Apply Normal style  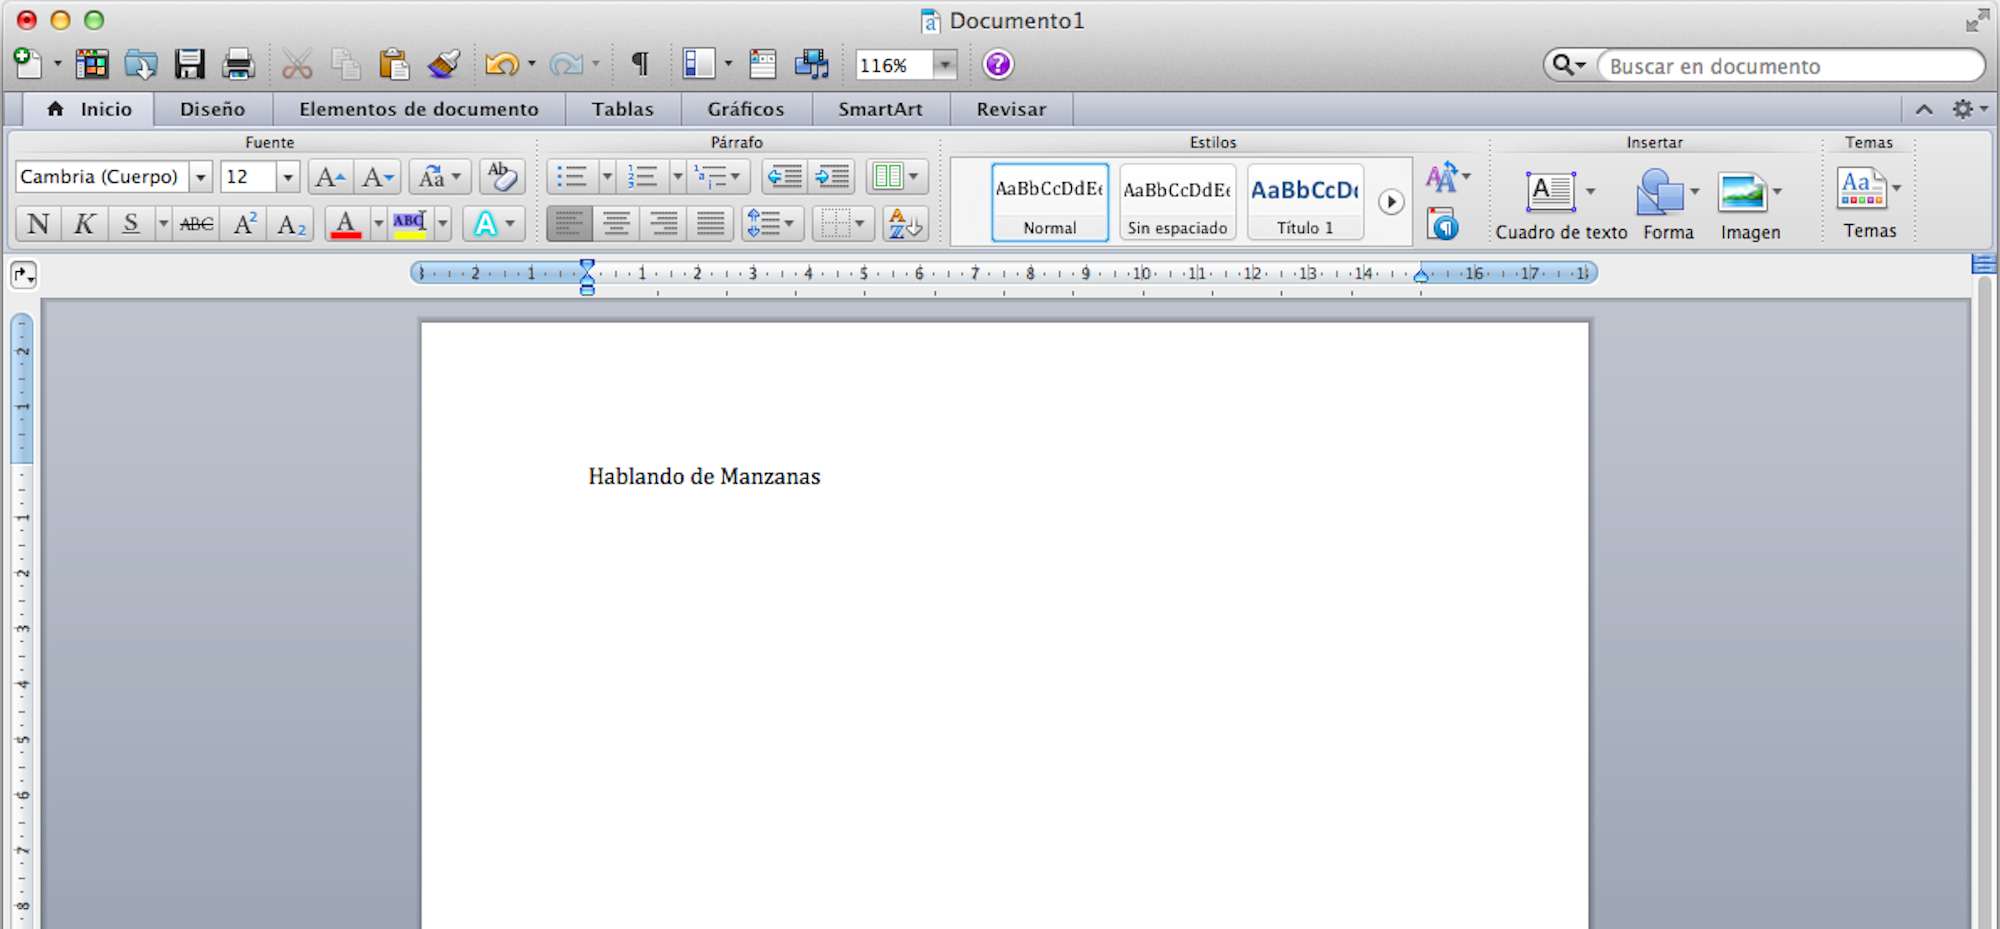[1050, 202]
